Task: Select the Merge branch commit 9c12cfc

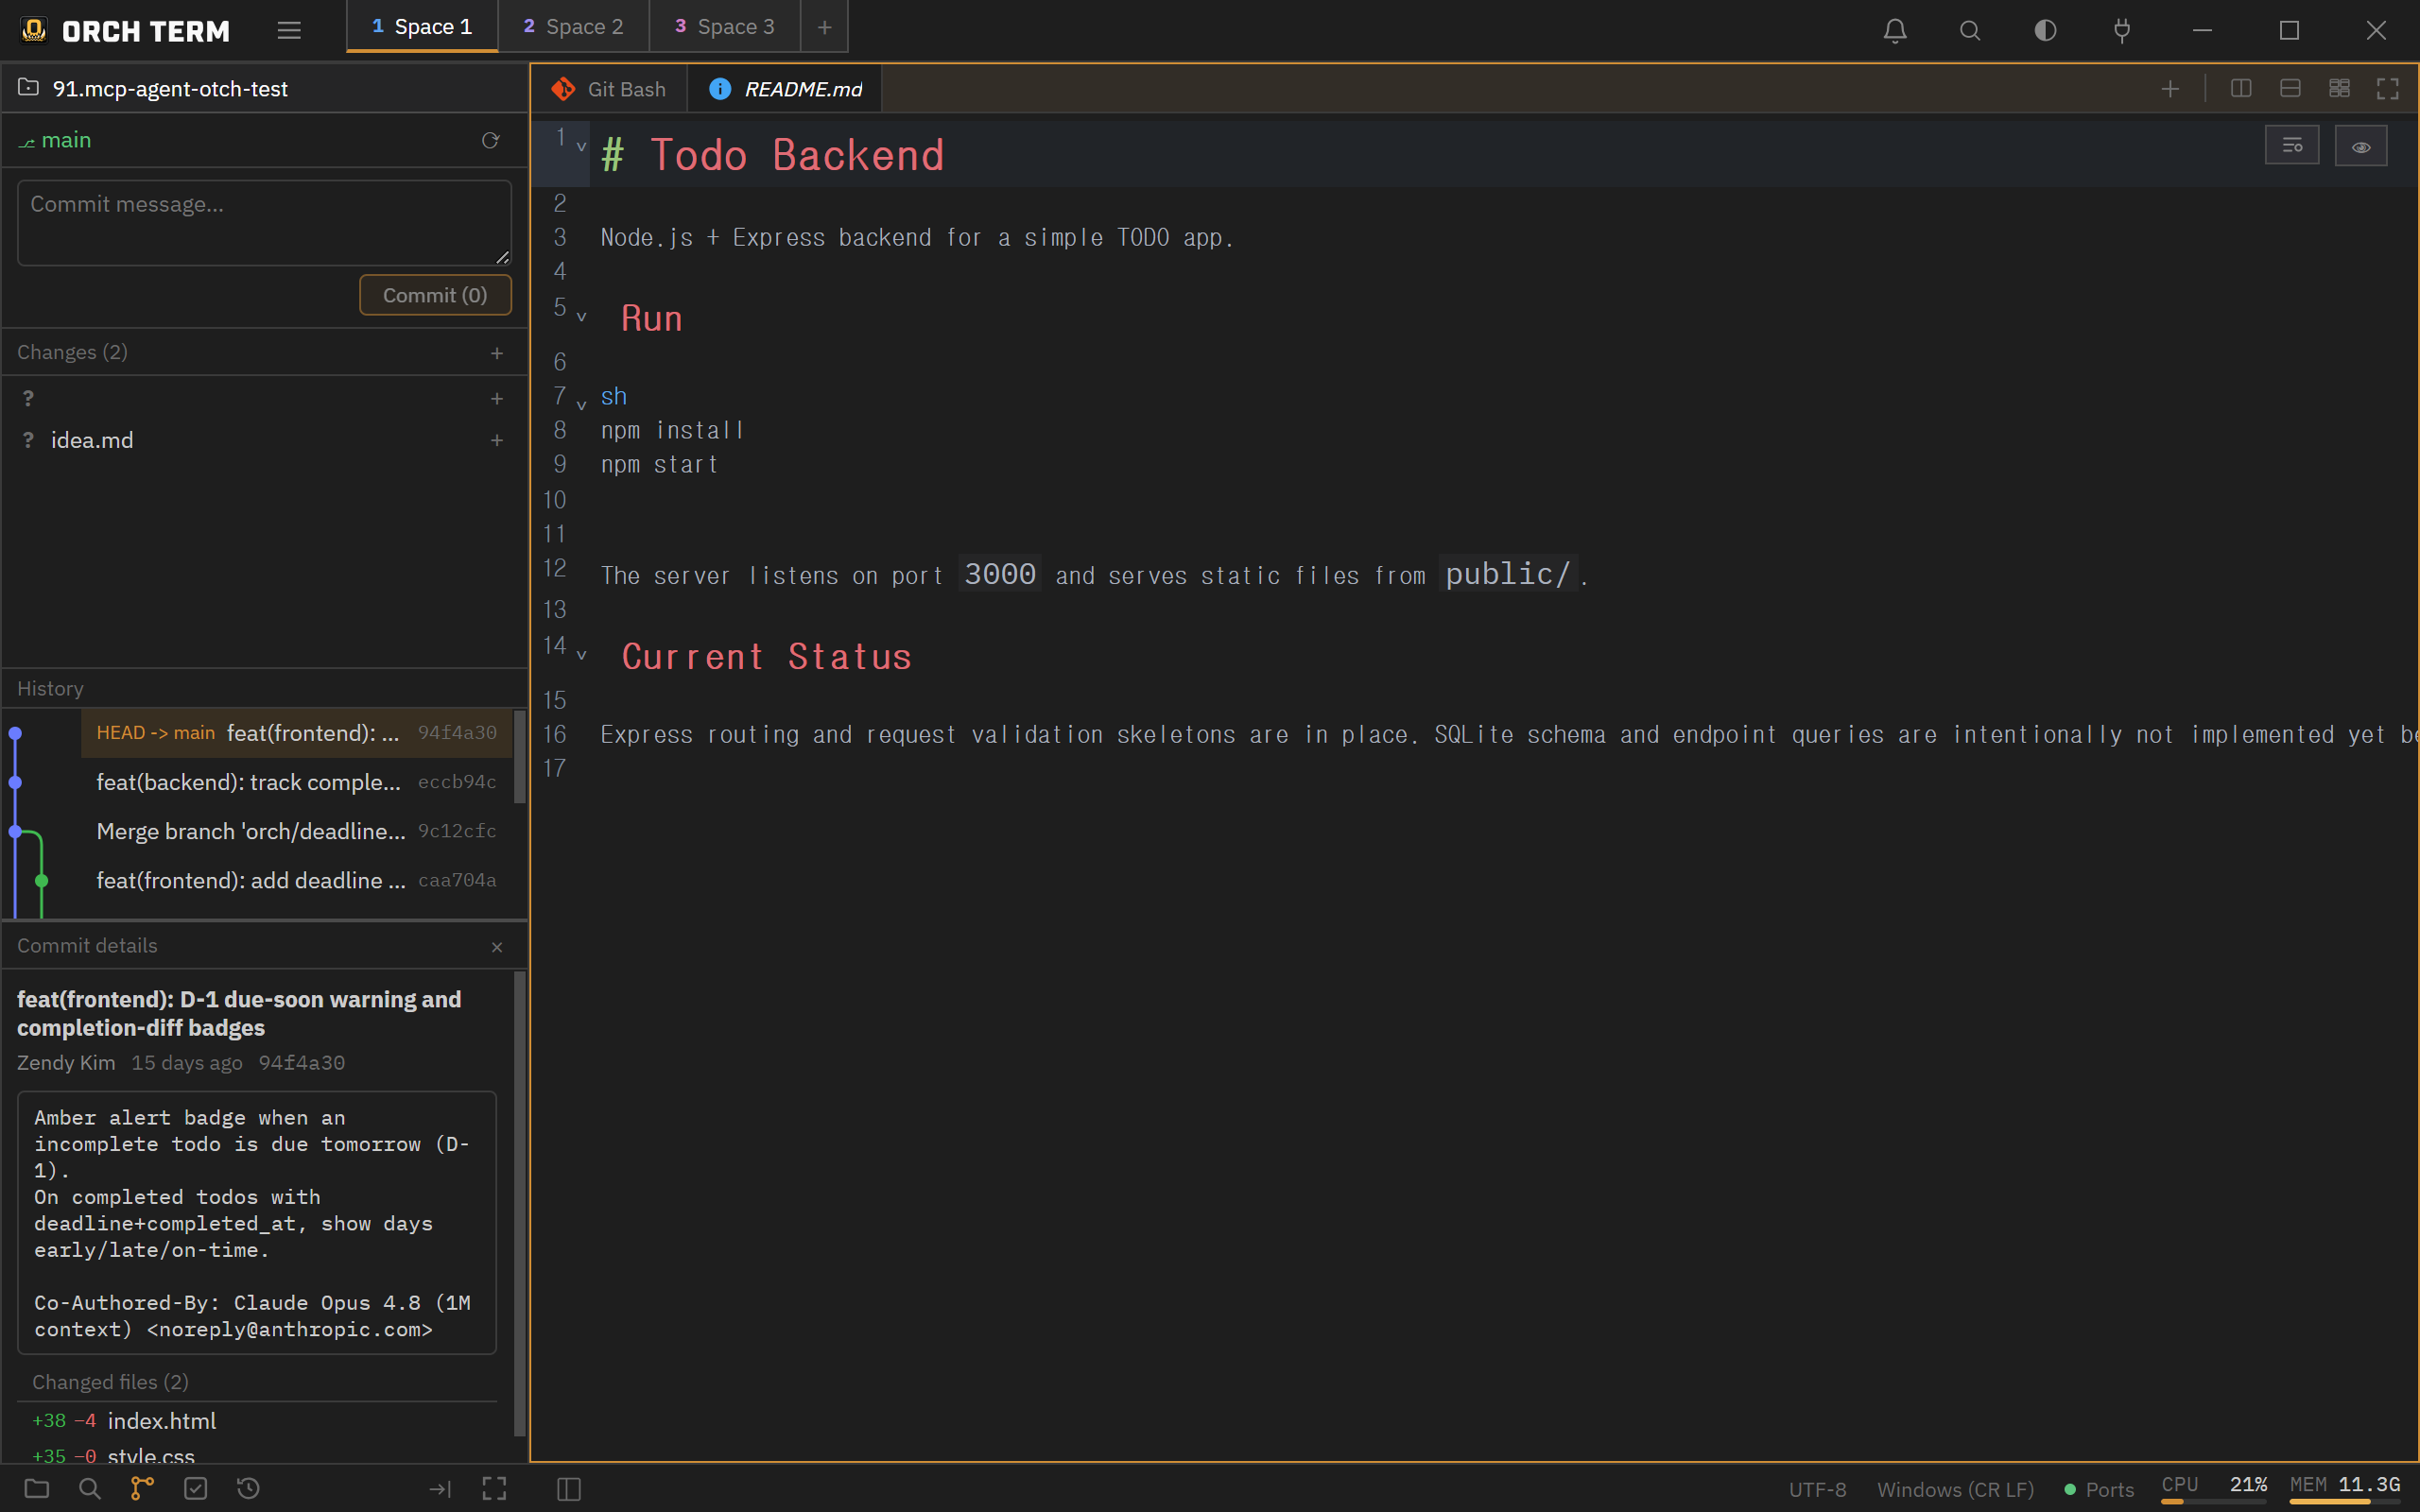Action: (296, 831)
